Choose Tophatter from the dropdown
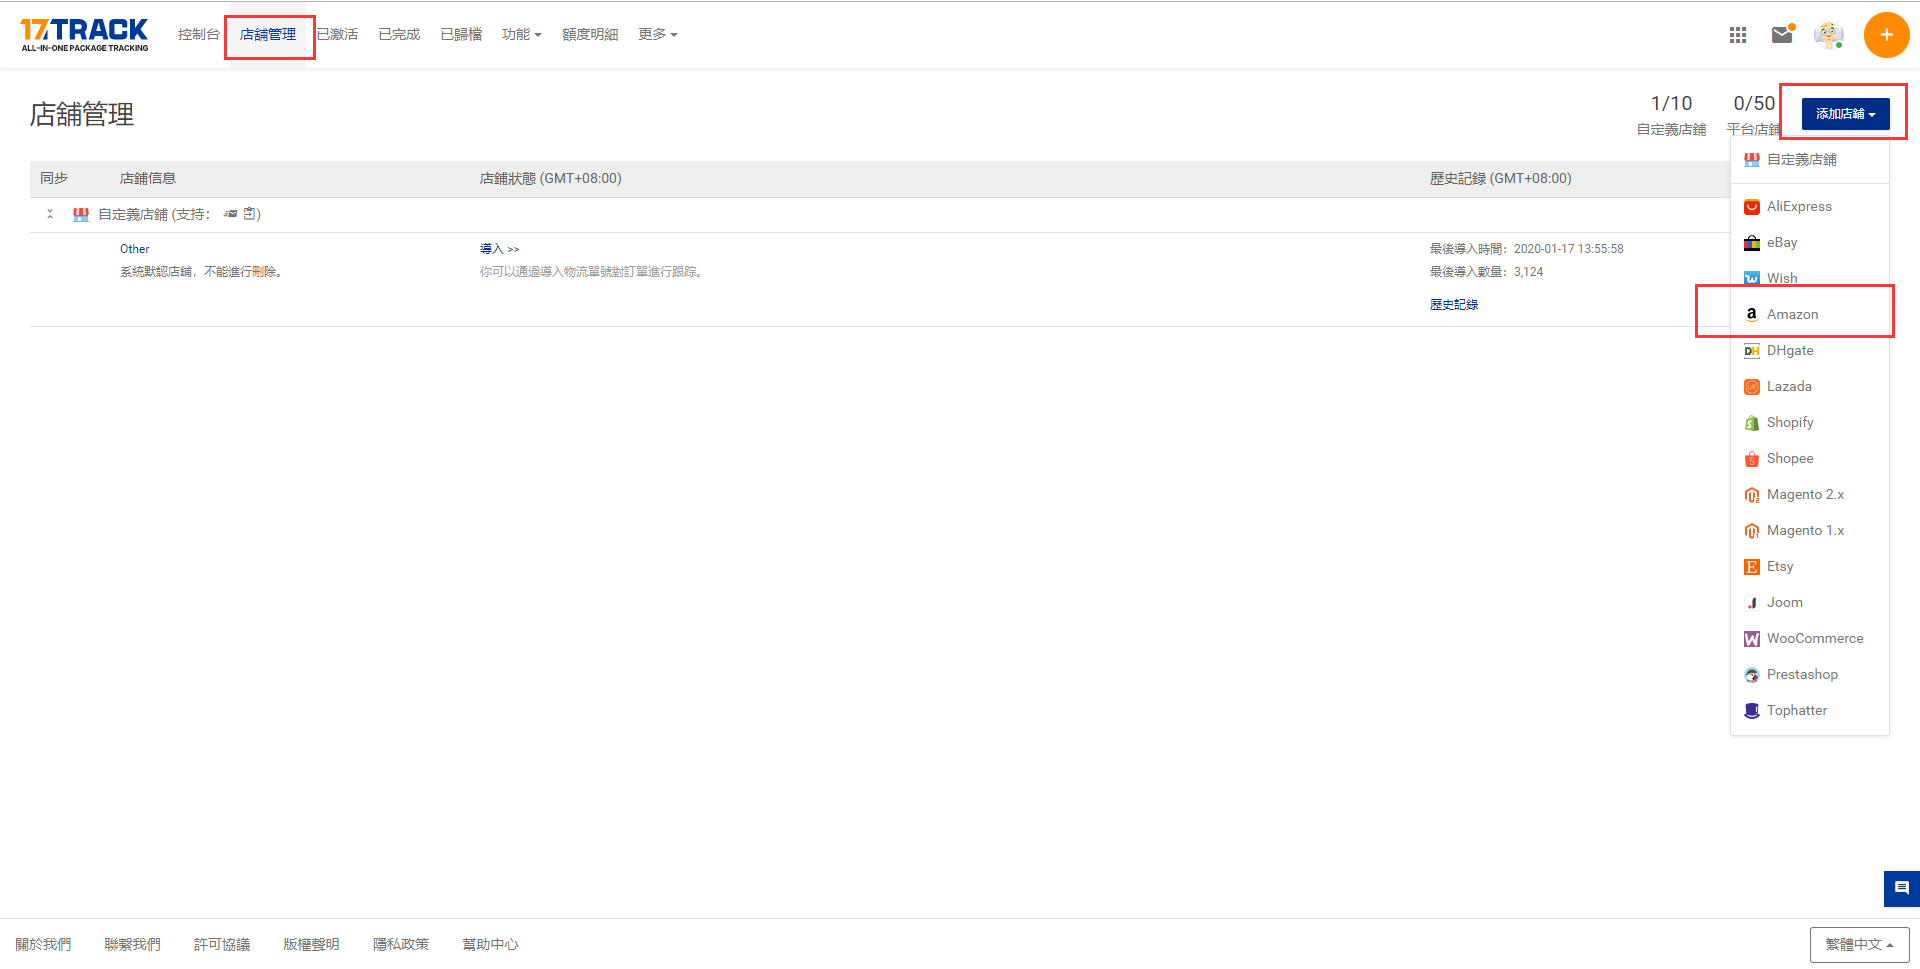 [1810, 710]
